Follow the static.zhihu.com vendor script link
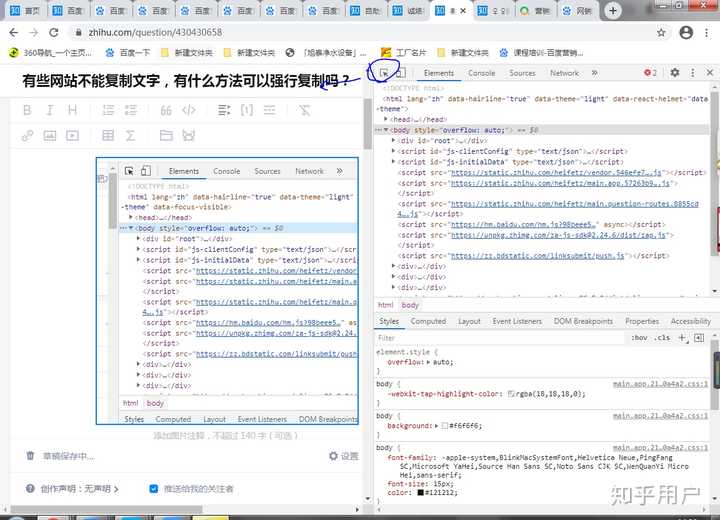Screen dimensions: 720x520 click(557, 172)
